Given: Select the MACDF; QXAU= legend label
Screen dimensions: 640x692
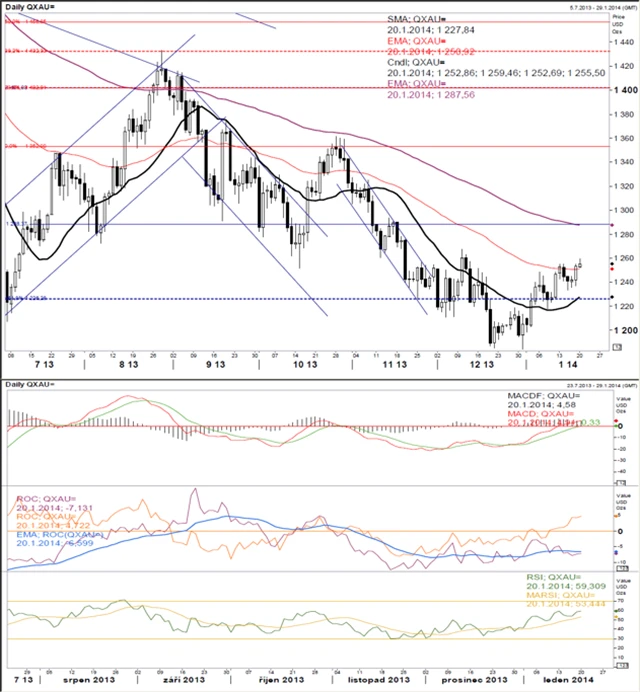Looking at the screenshot, I should click(x=544, y=396).
